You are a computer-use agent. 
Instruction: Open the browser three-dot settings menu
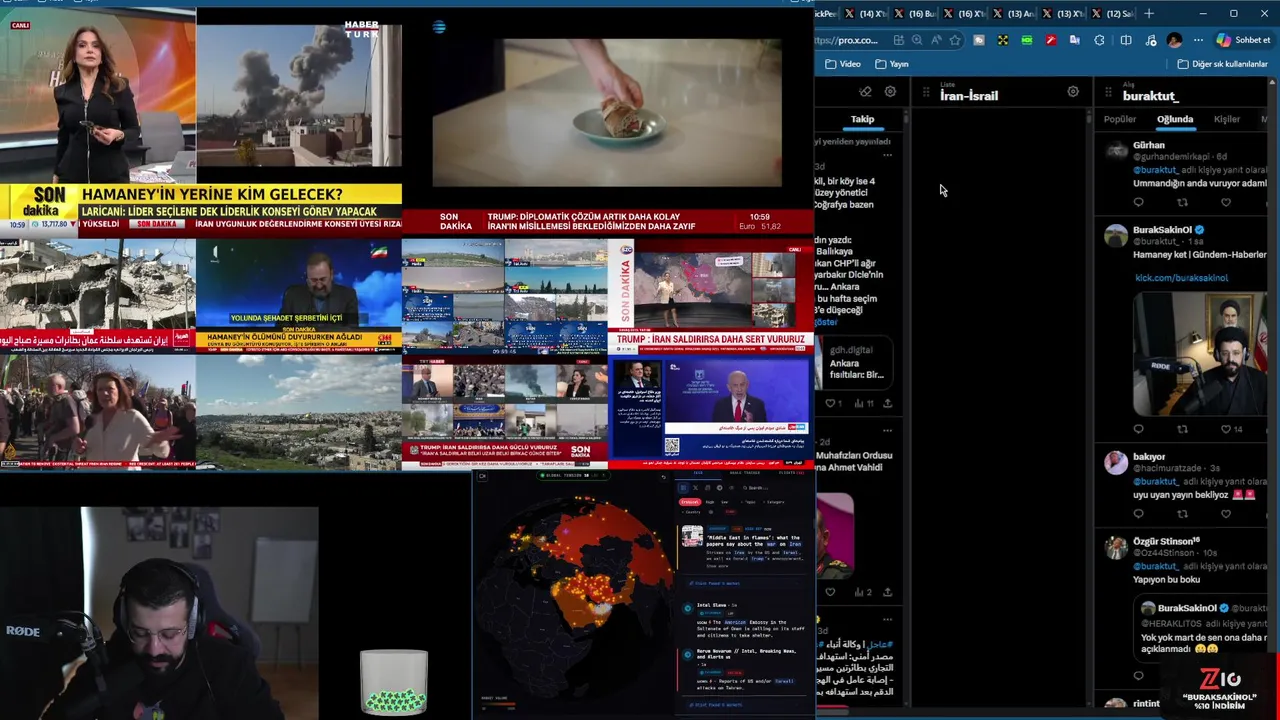(1198, 40)
